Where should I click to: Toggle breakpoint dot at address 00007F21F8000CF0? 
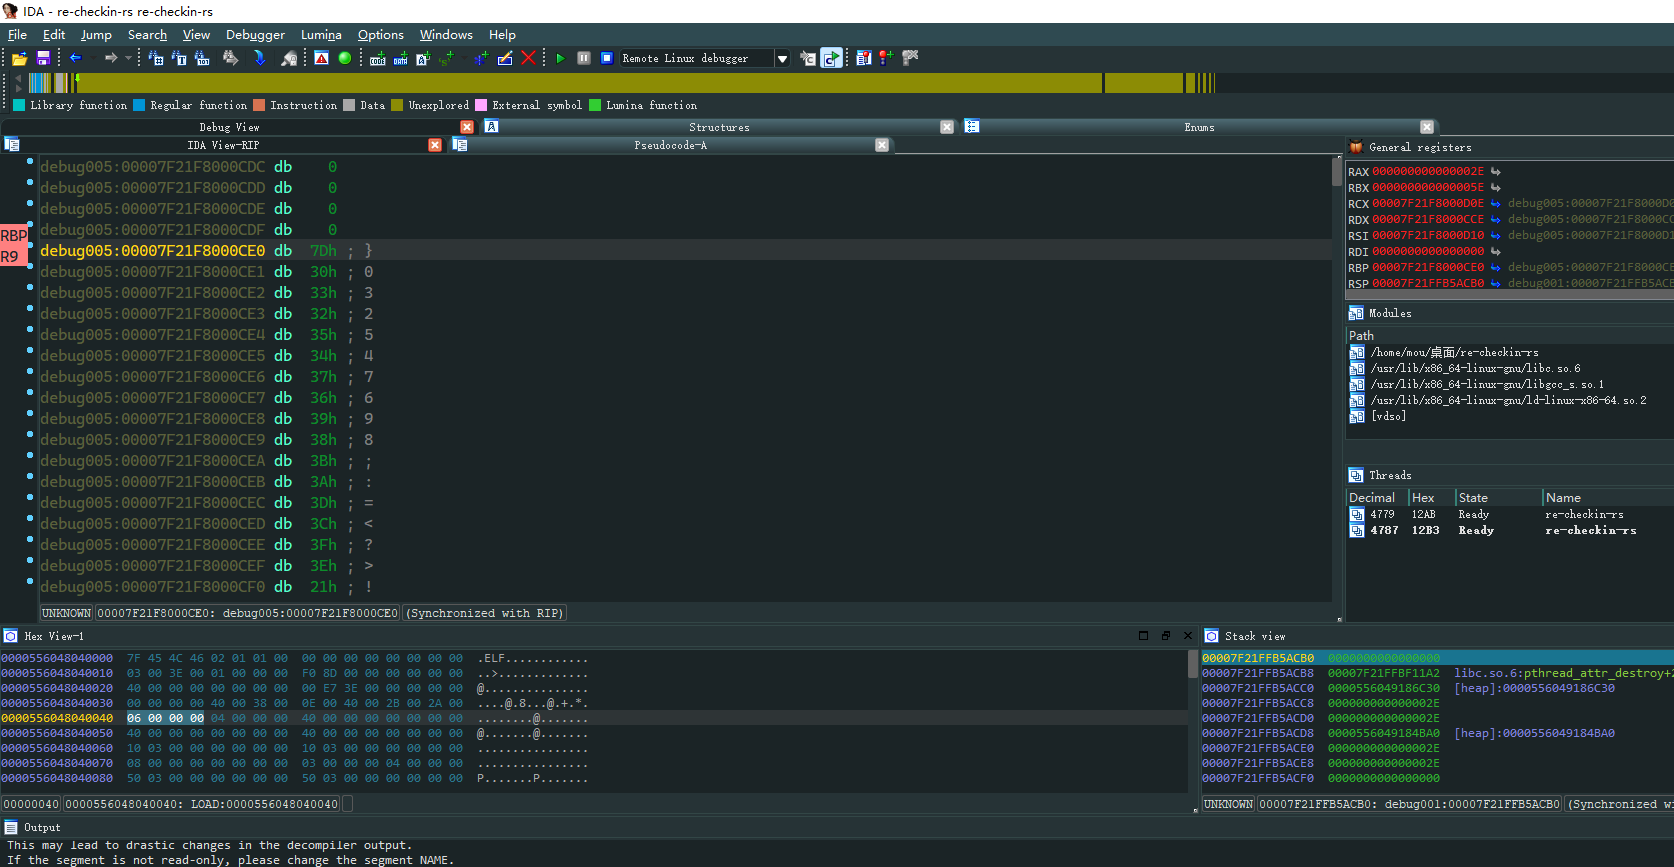(30, 586)
